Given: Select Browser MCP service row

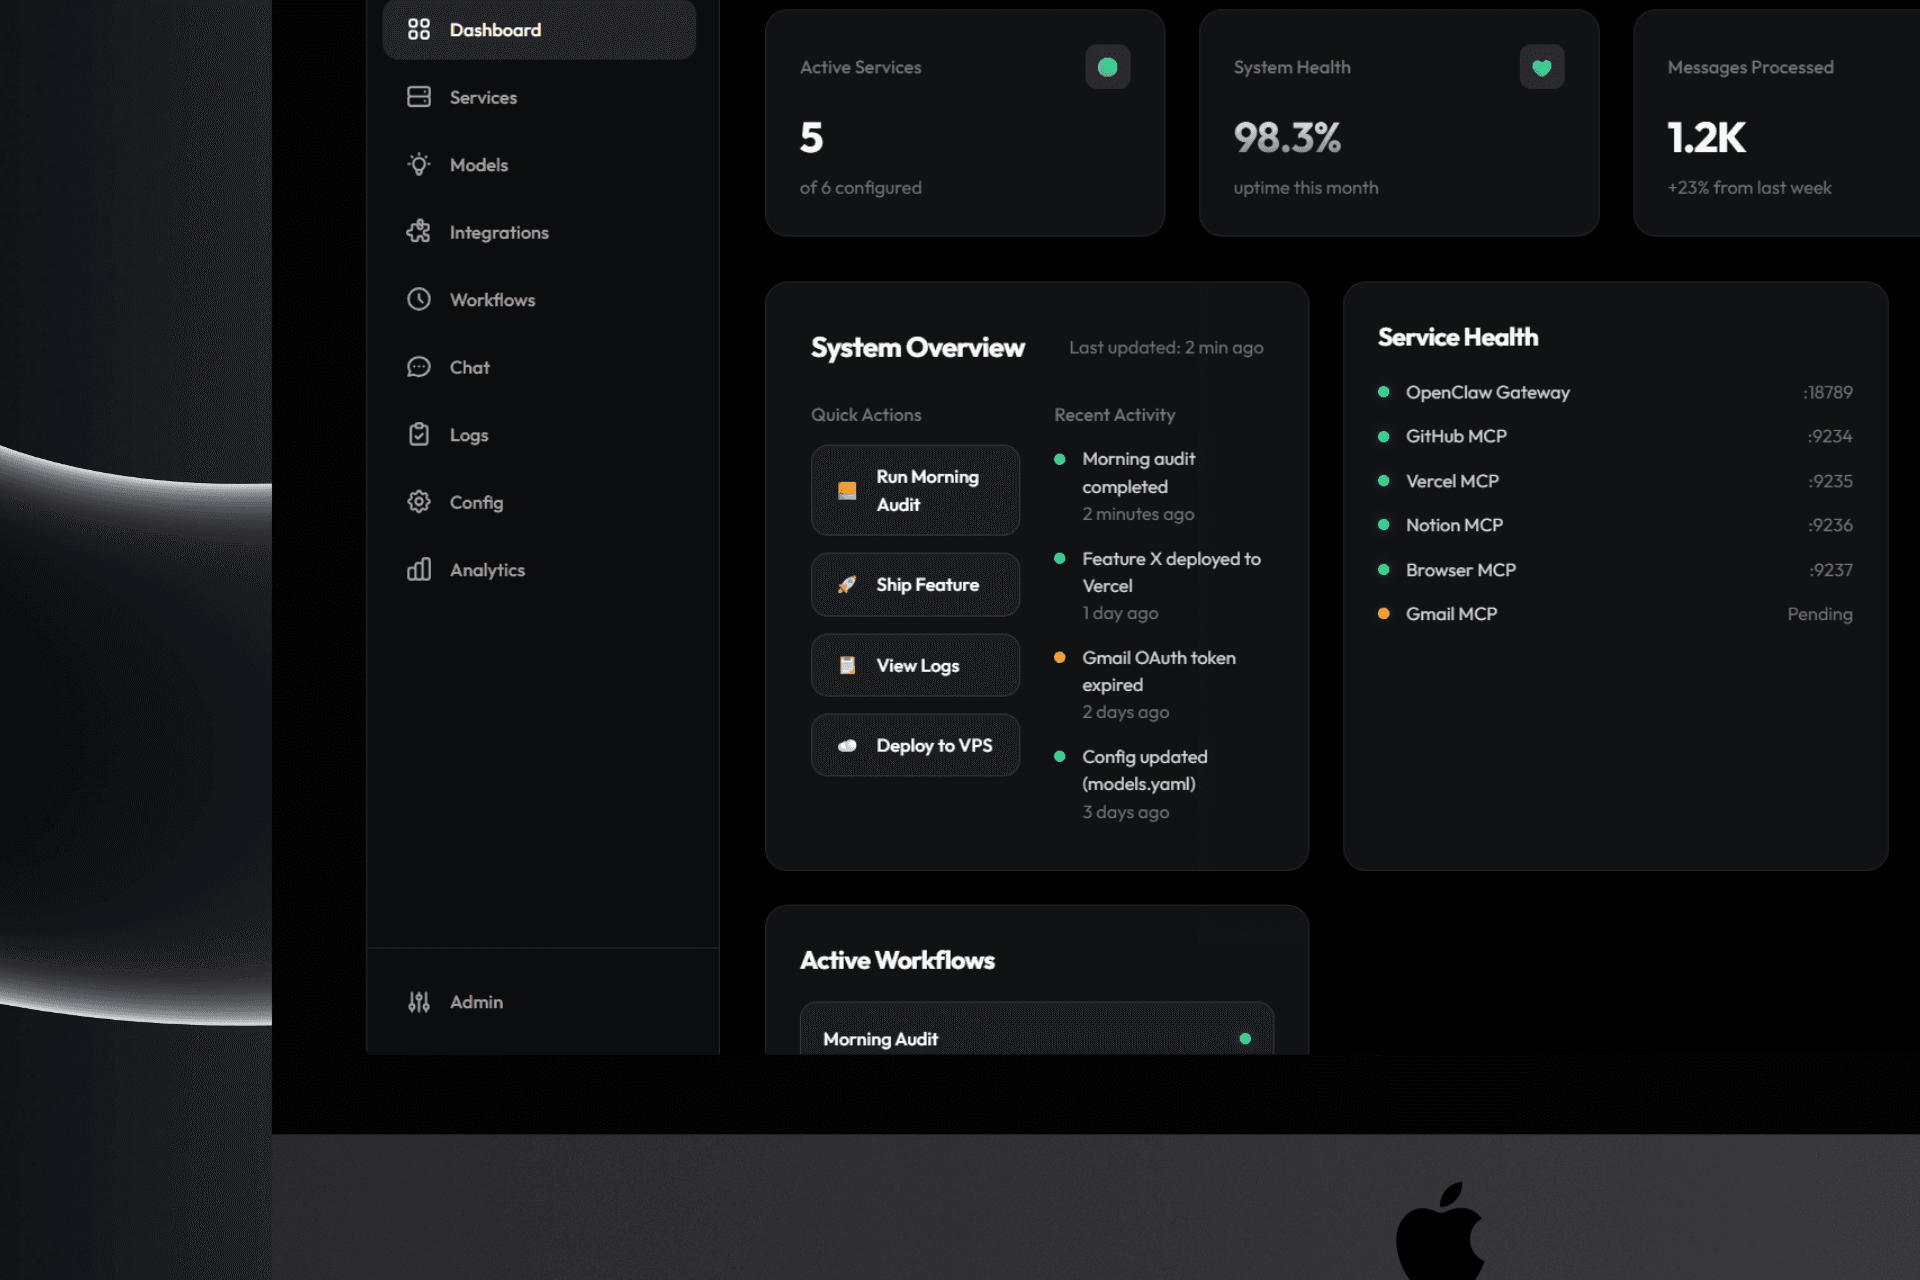Looking at the screenshot, I should 1615,570.
